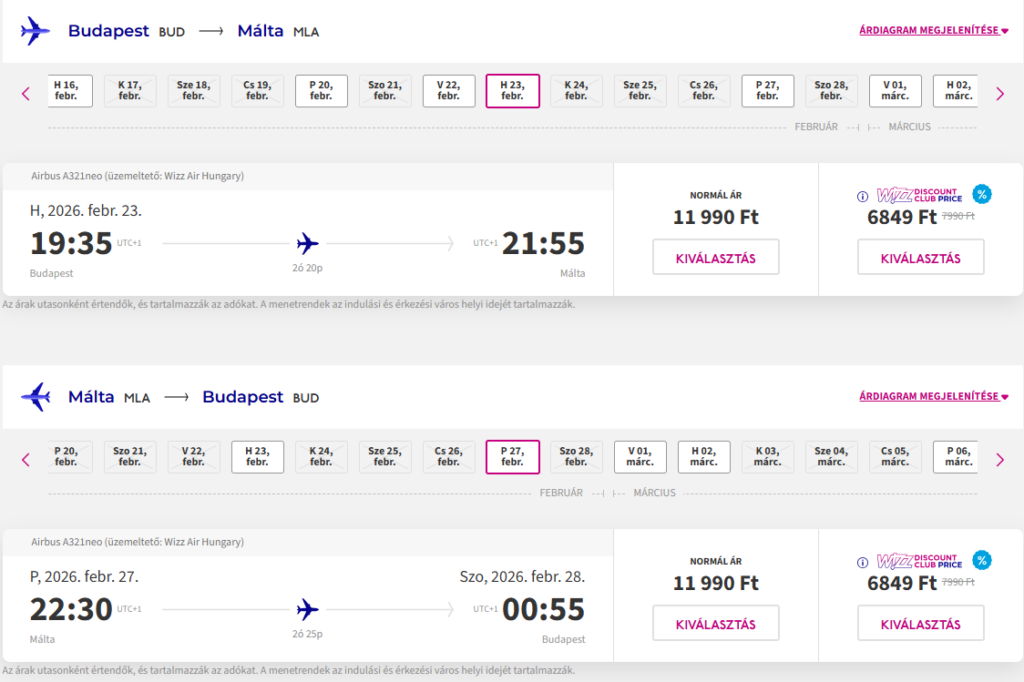The image size is (1024, 682).
Task: Expand outbound Árdiagram megjelenítése
Action: (933, 31)
